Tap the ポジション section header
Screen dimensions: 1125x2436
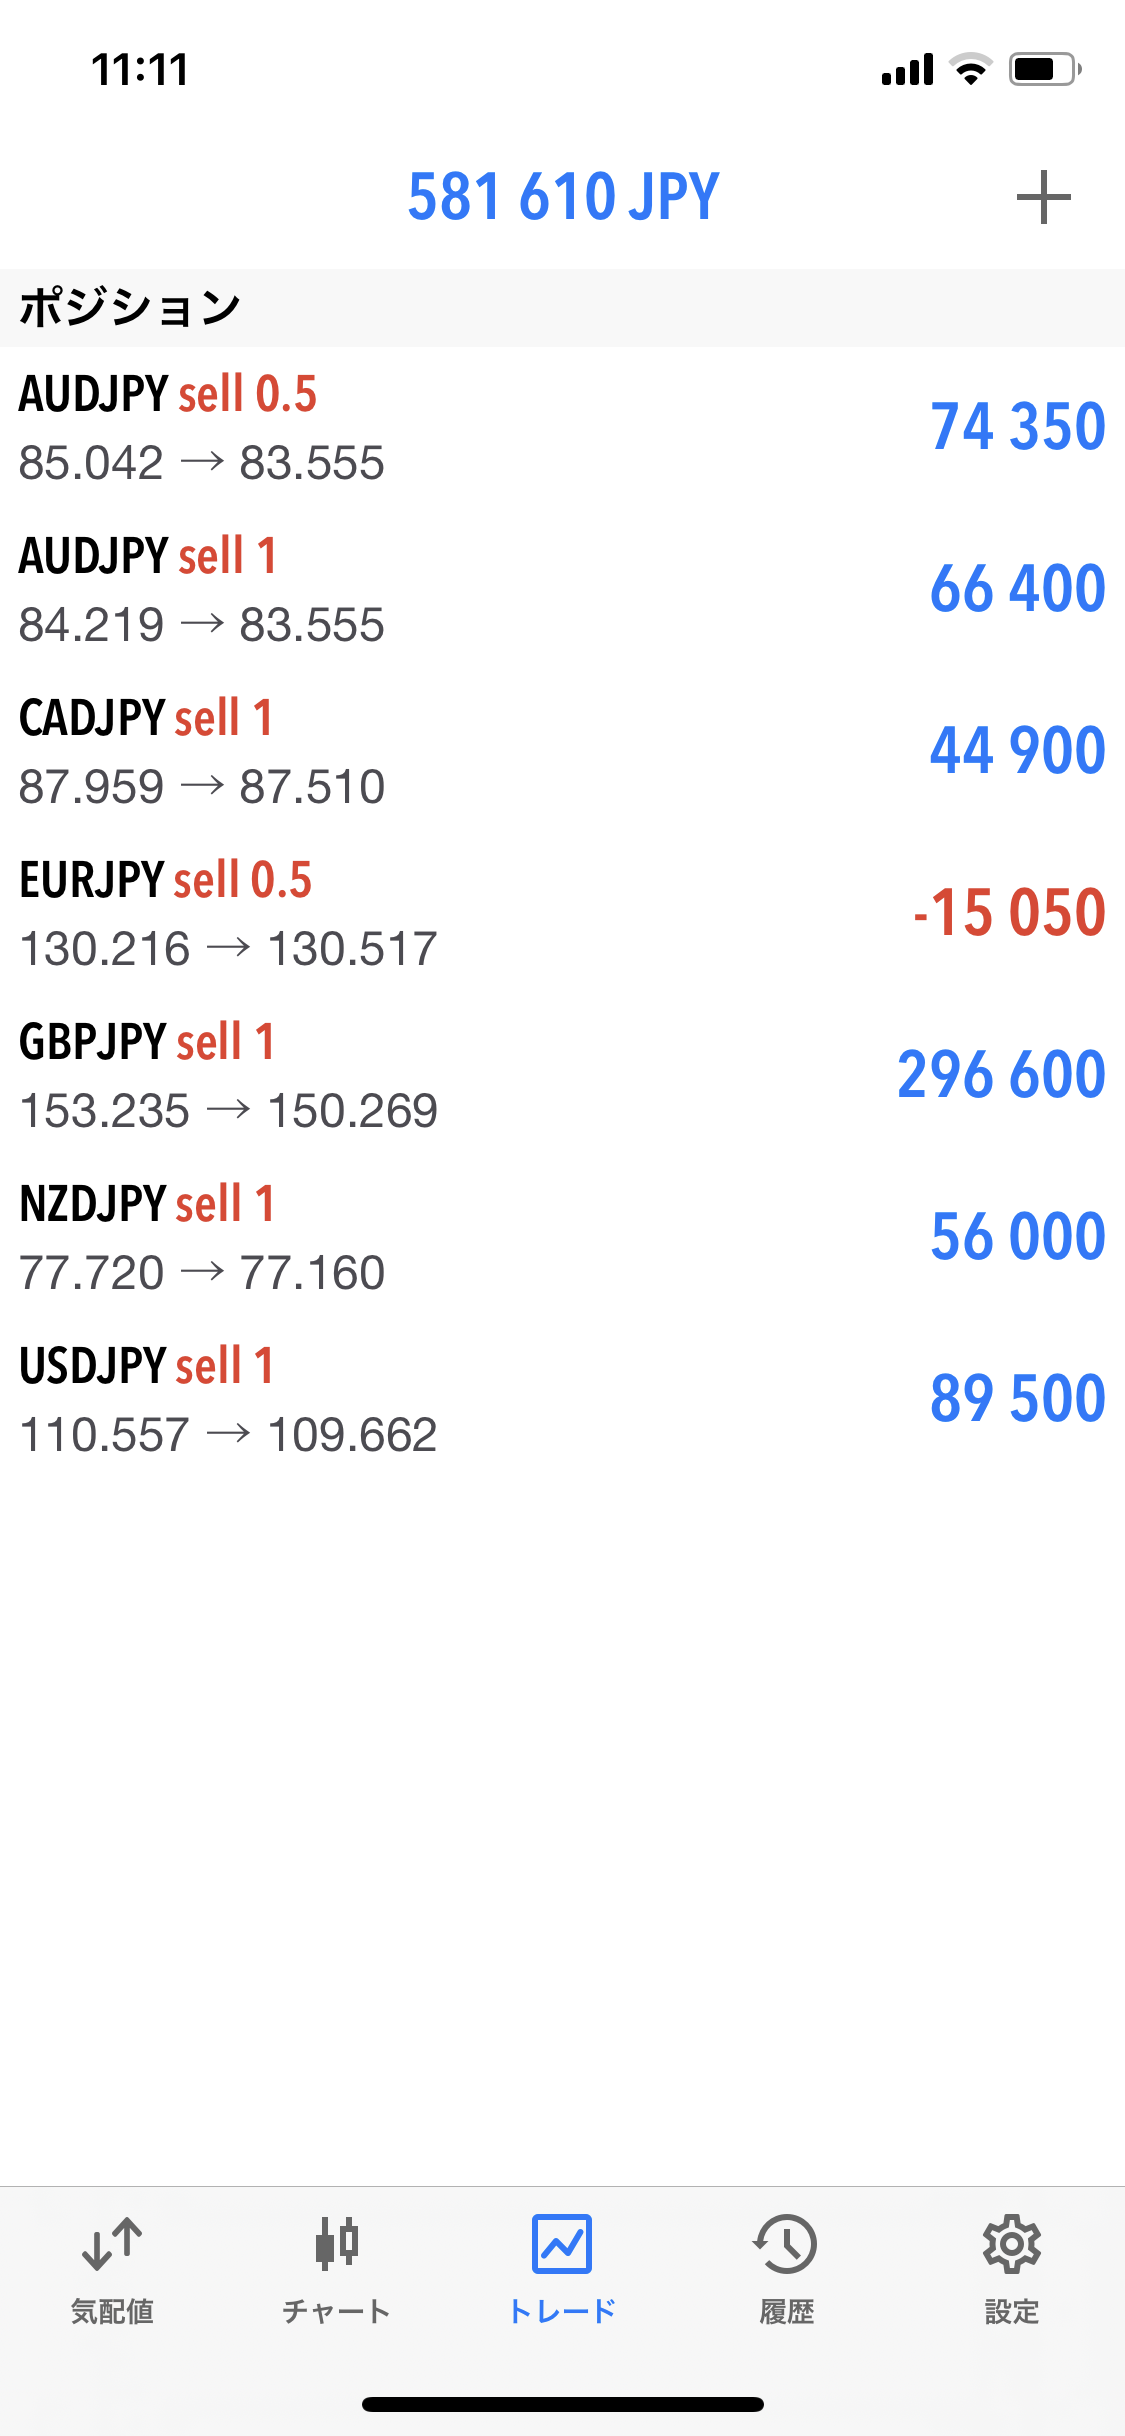(x=130, y=307)
